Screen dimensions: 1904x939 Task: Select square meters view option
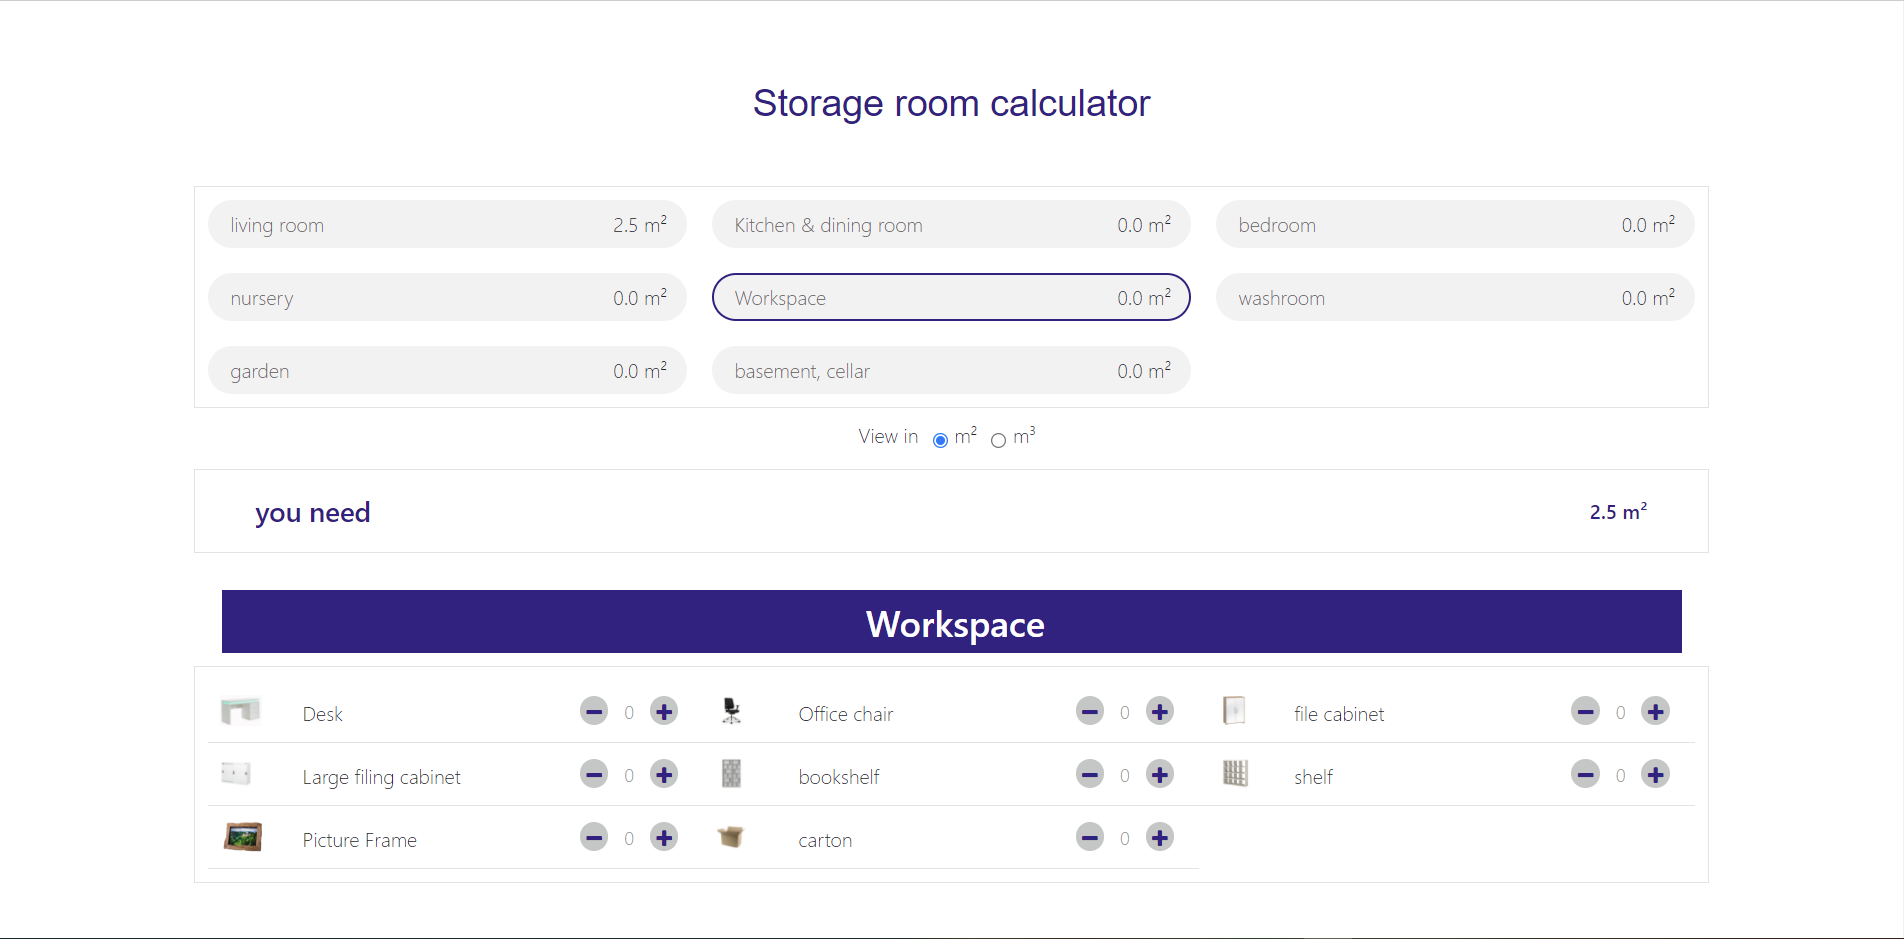click(x=940, y=440)
